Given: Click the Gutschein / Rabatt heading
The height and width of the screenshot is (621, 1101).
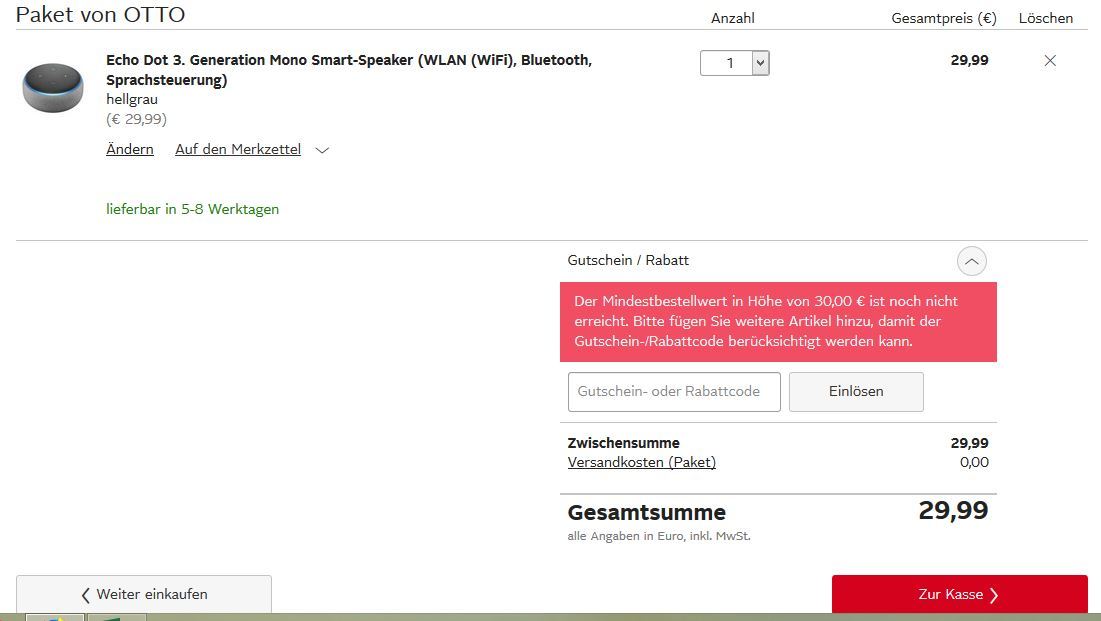Looking at the screenshot, I should pos(628,260).
